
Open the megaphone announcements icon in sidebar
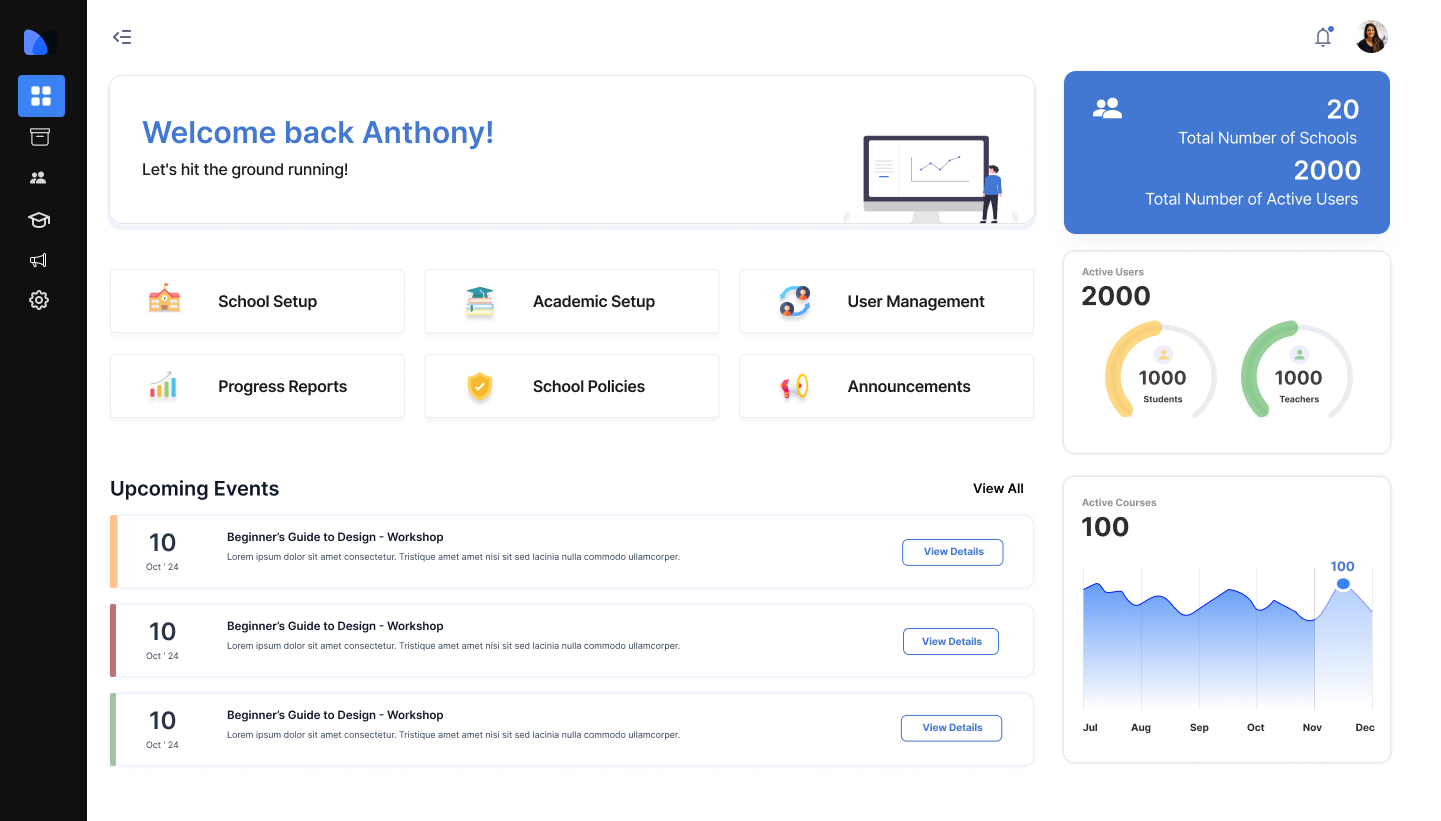click(x=39, y=260)
